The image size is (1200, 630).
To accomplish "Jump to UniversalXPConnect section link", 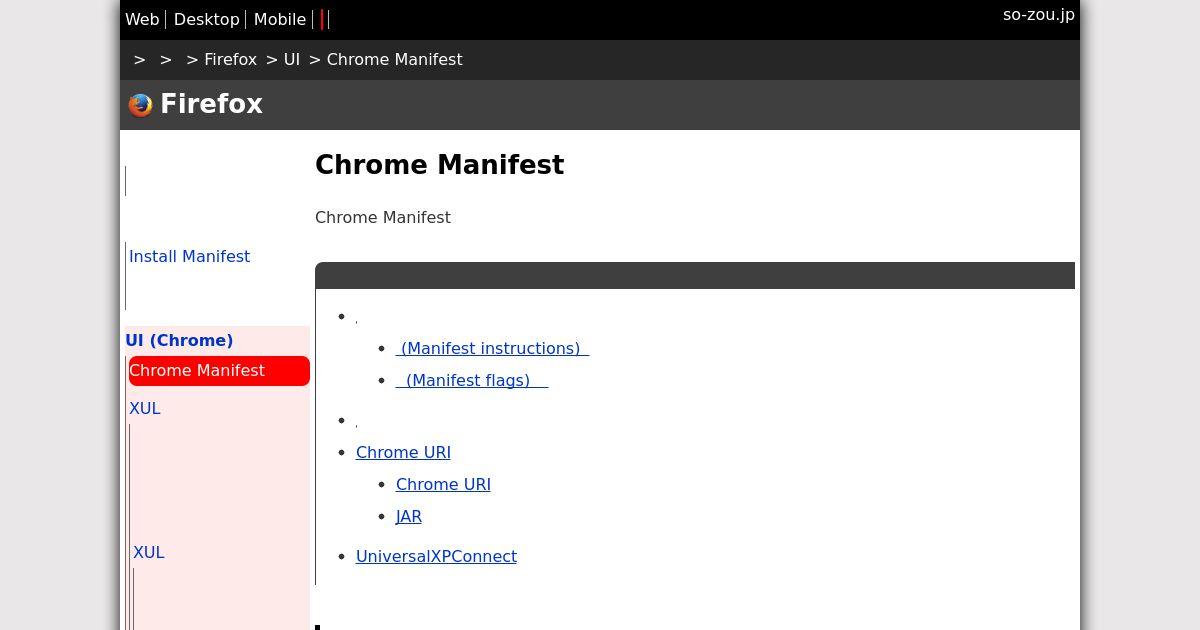I will (436, 556).
